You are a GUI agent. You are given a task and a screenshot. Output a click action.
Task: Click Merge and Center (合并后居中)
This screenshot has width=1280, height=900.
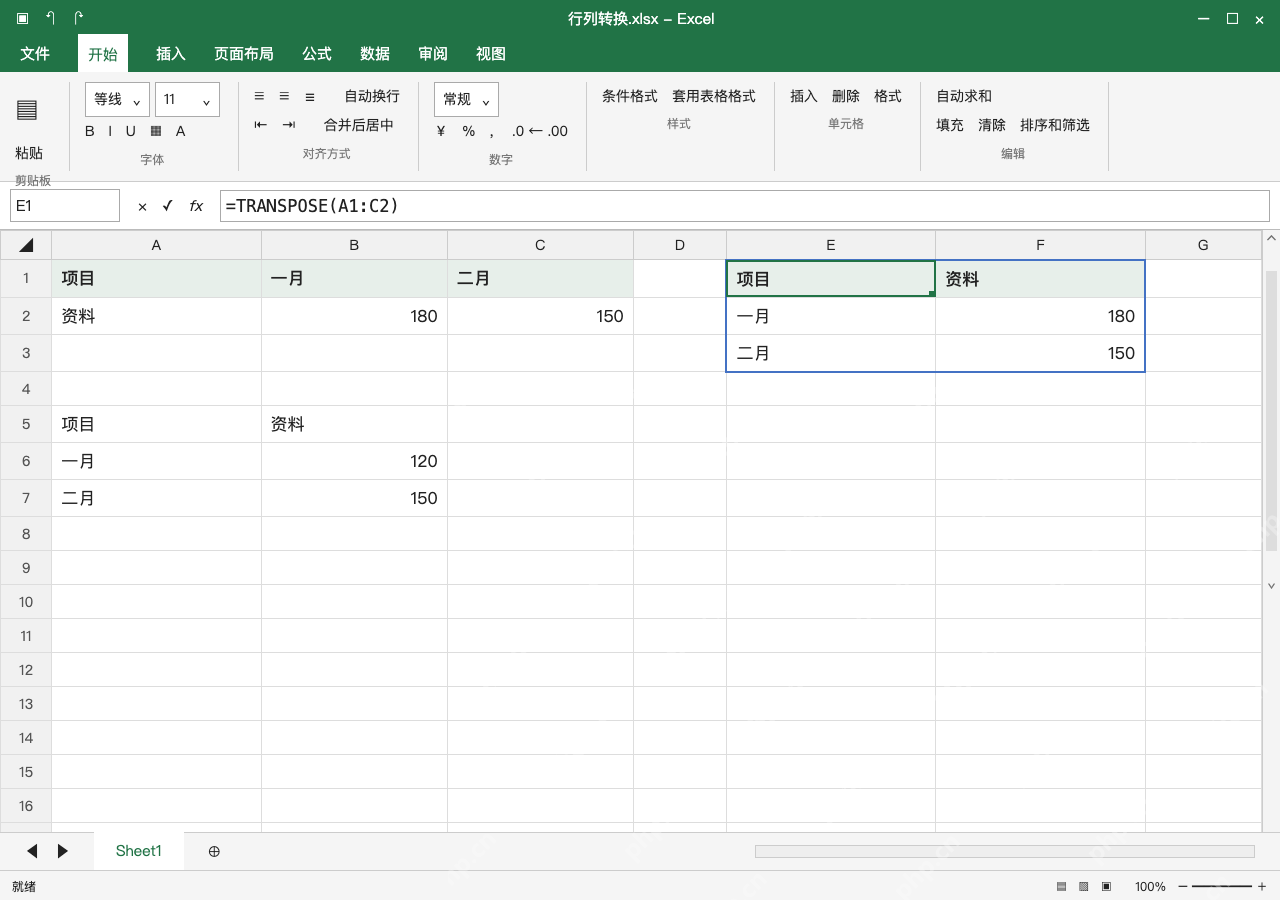tap(359, 125)
